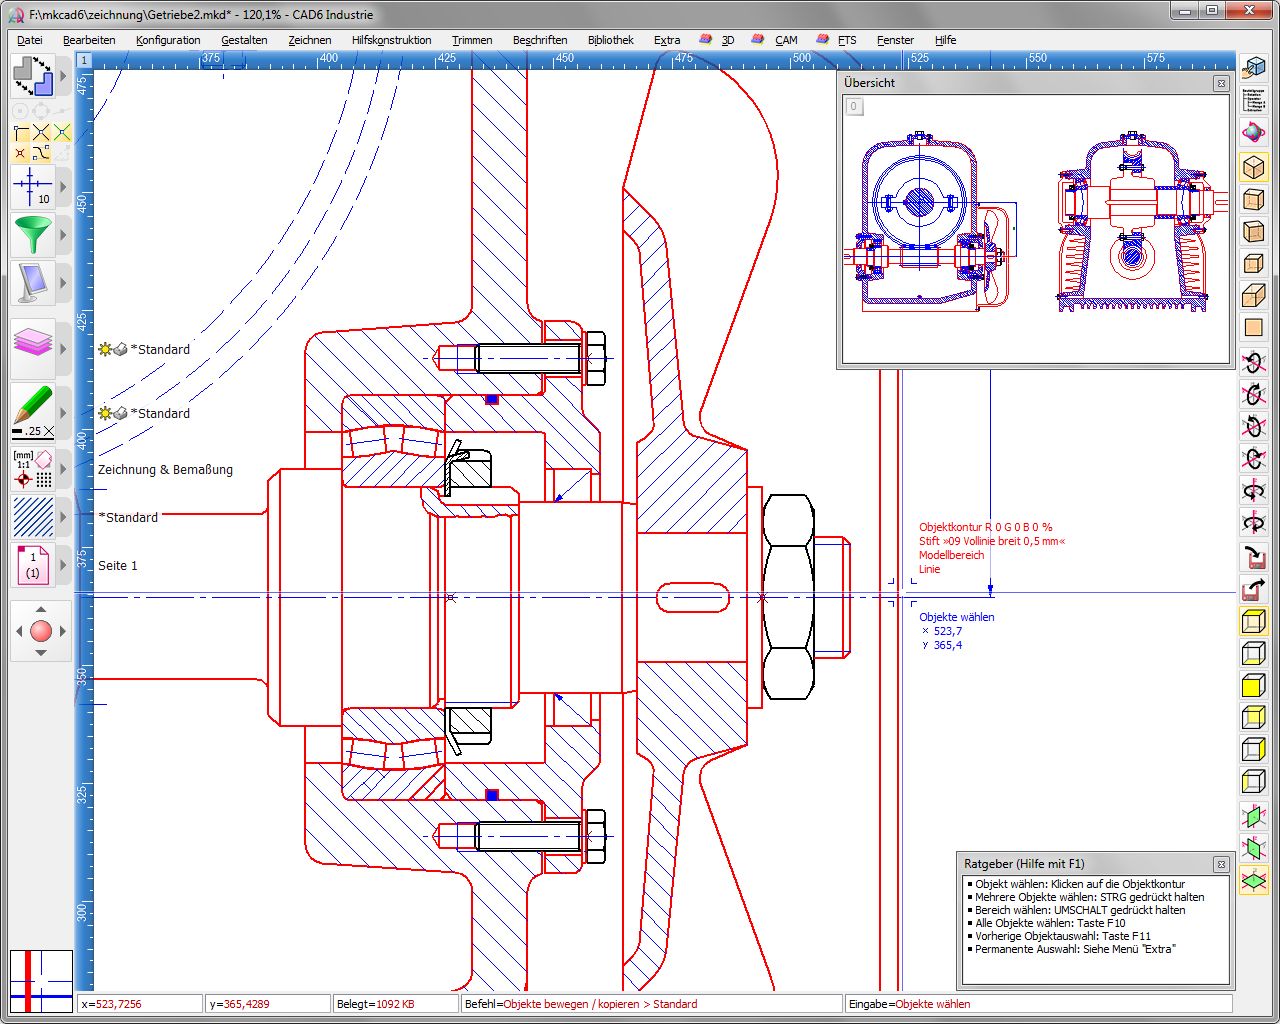This screenshot has width=1280, height=1024.
Task: Expand the pencil tool flyout arrow
Action: click(63, 411)
